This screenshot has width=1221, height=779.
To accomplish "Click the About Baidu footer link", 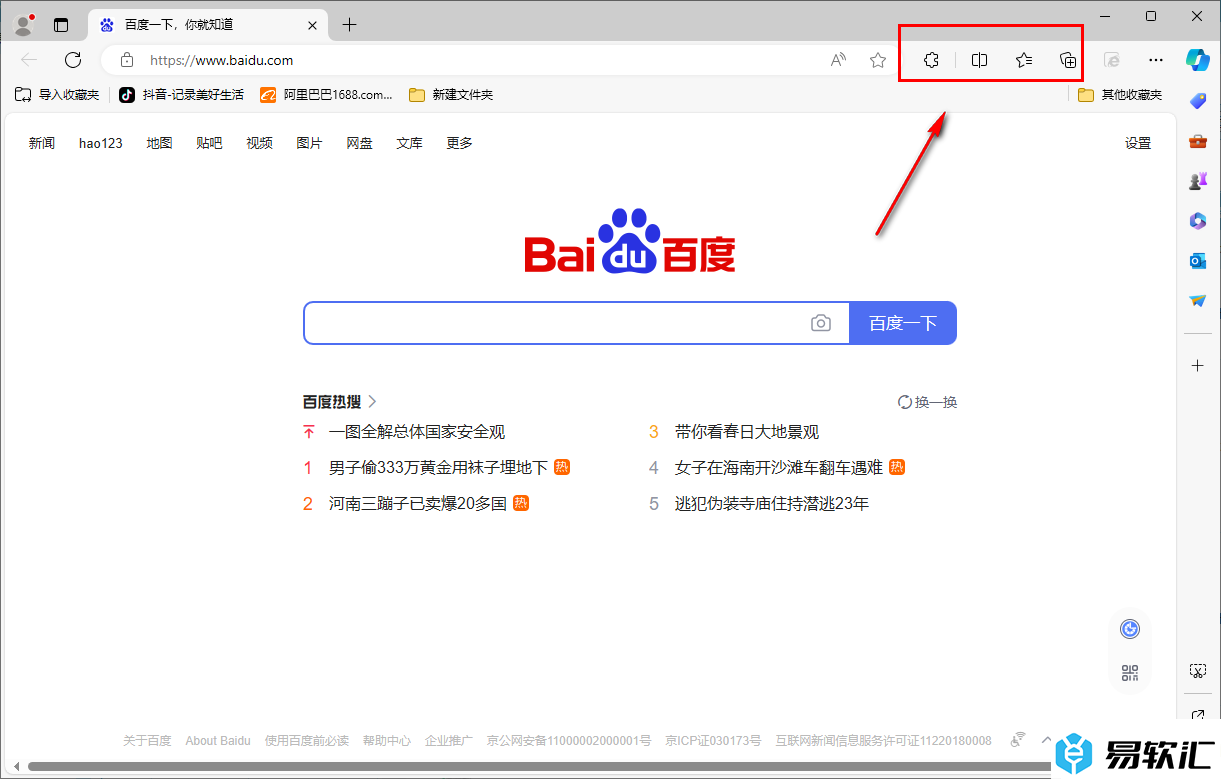I will tap(218, 741).
